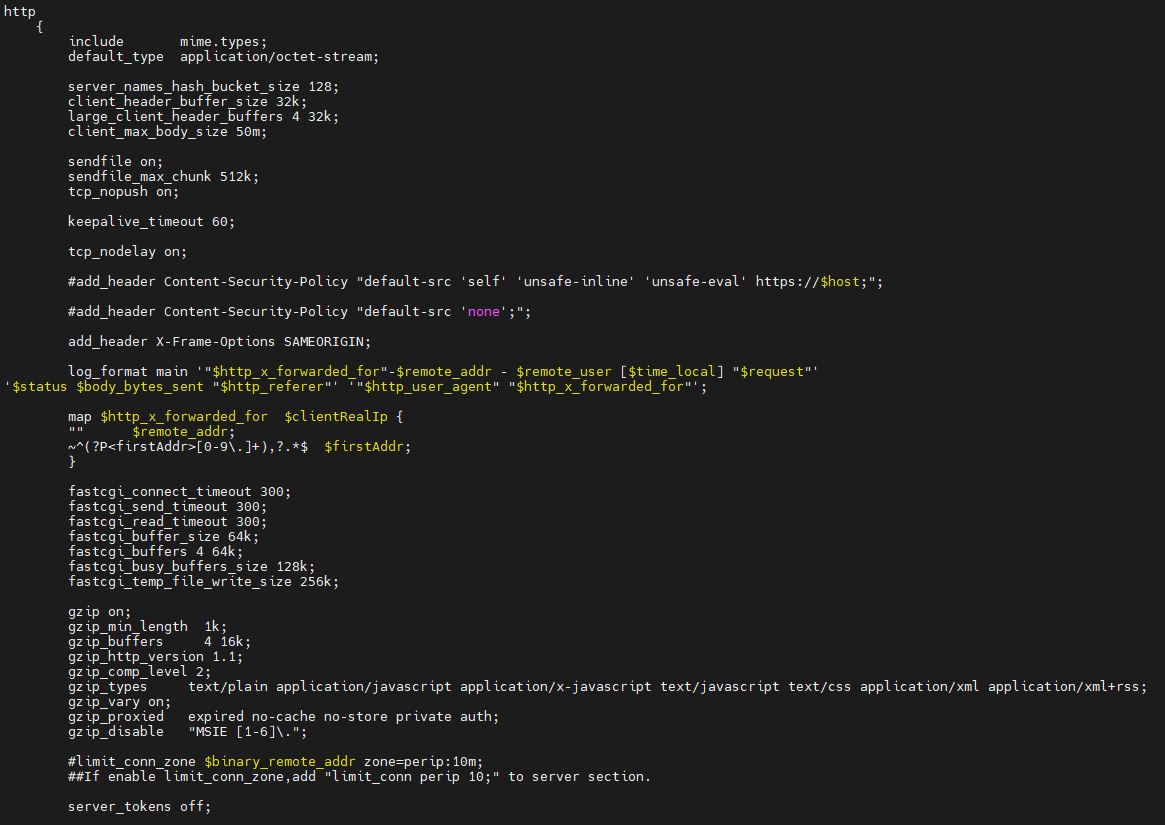Click 'sendfile on;' directive

click(115, 161)
